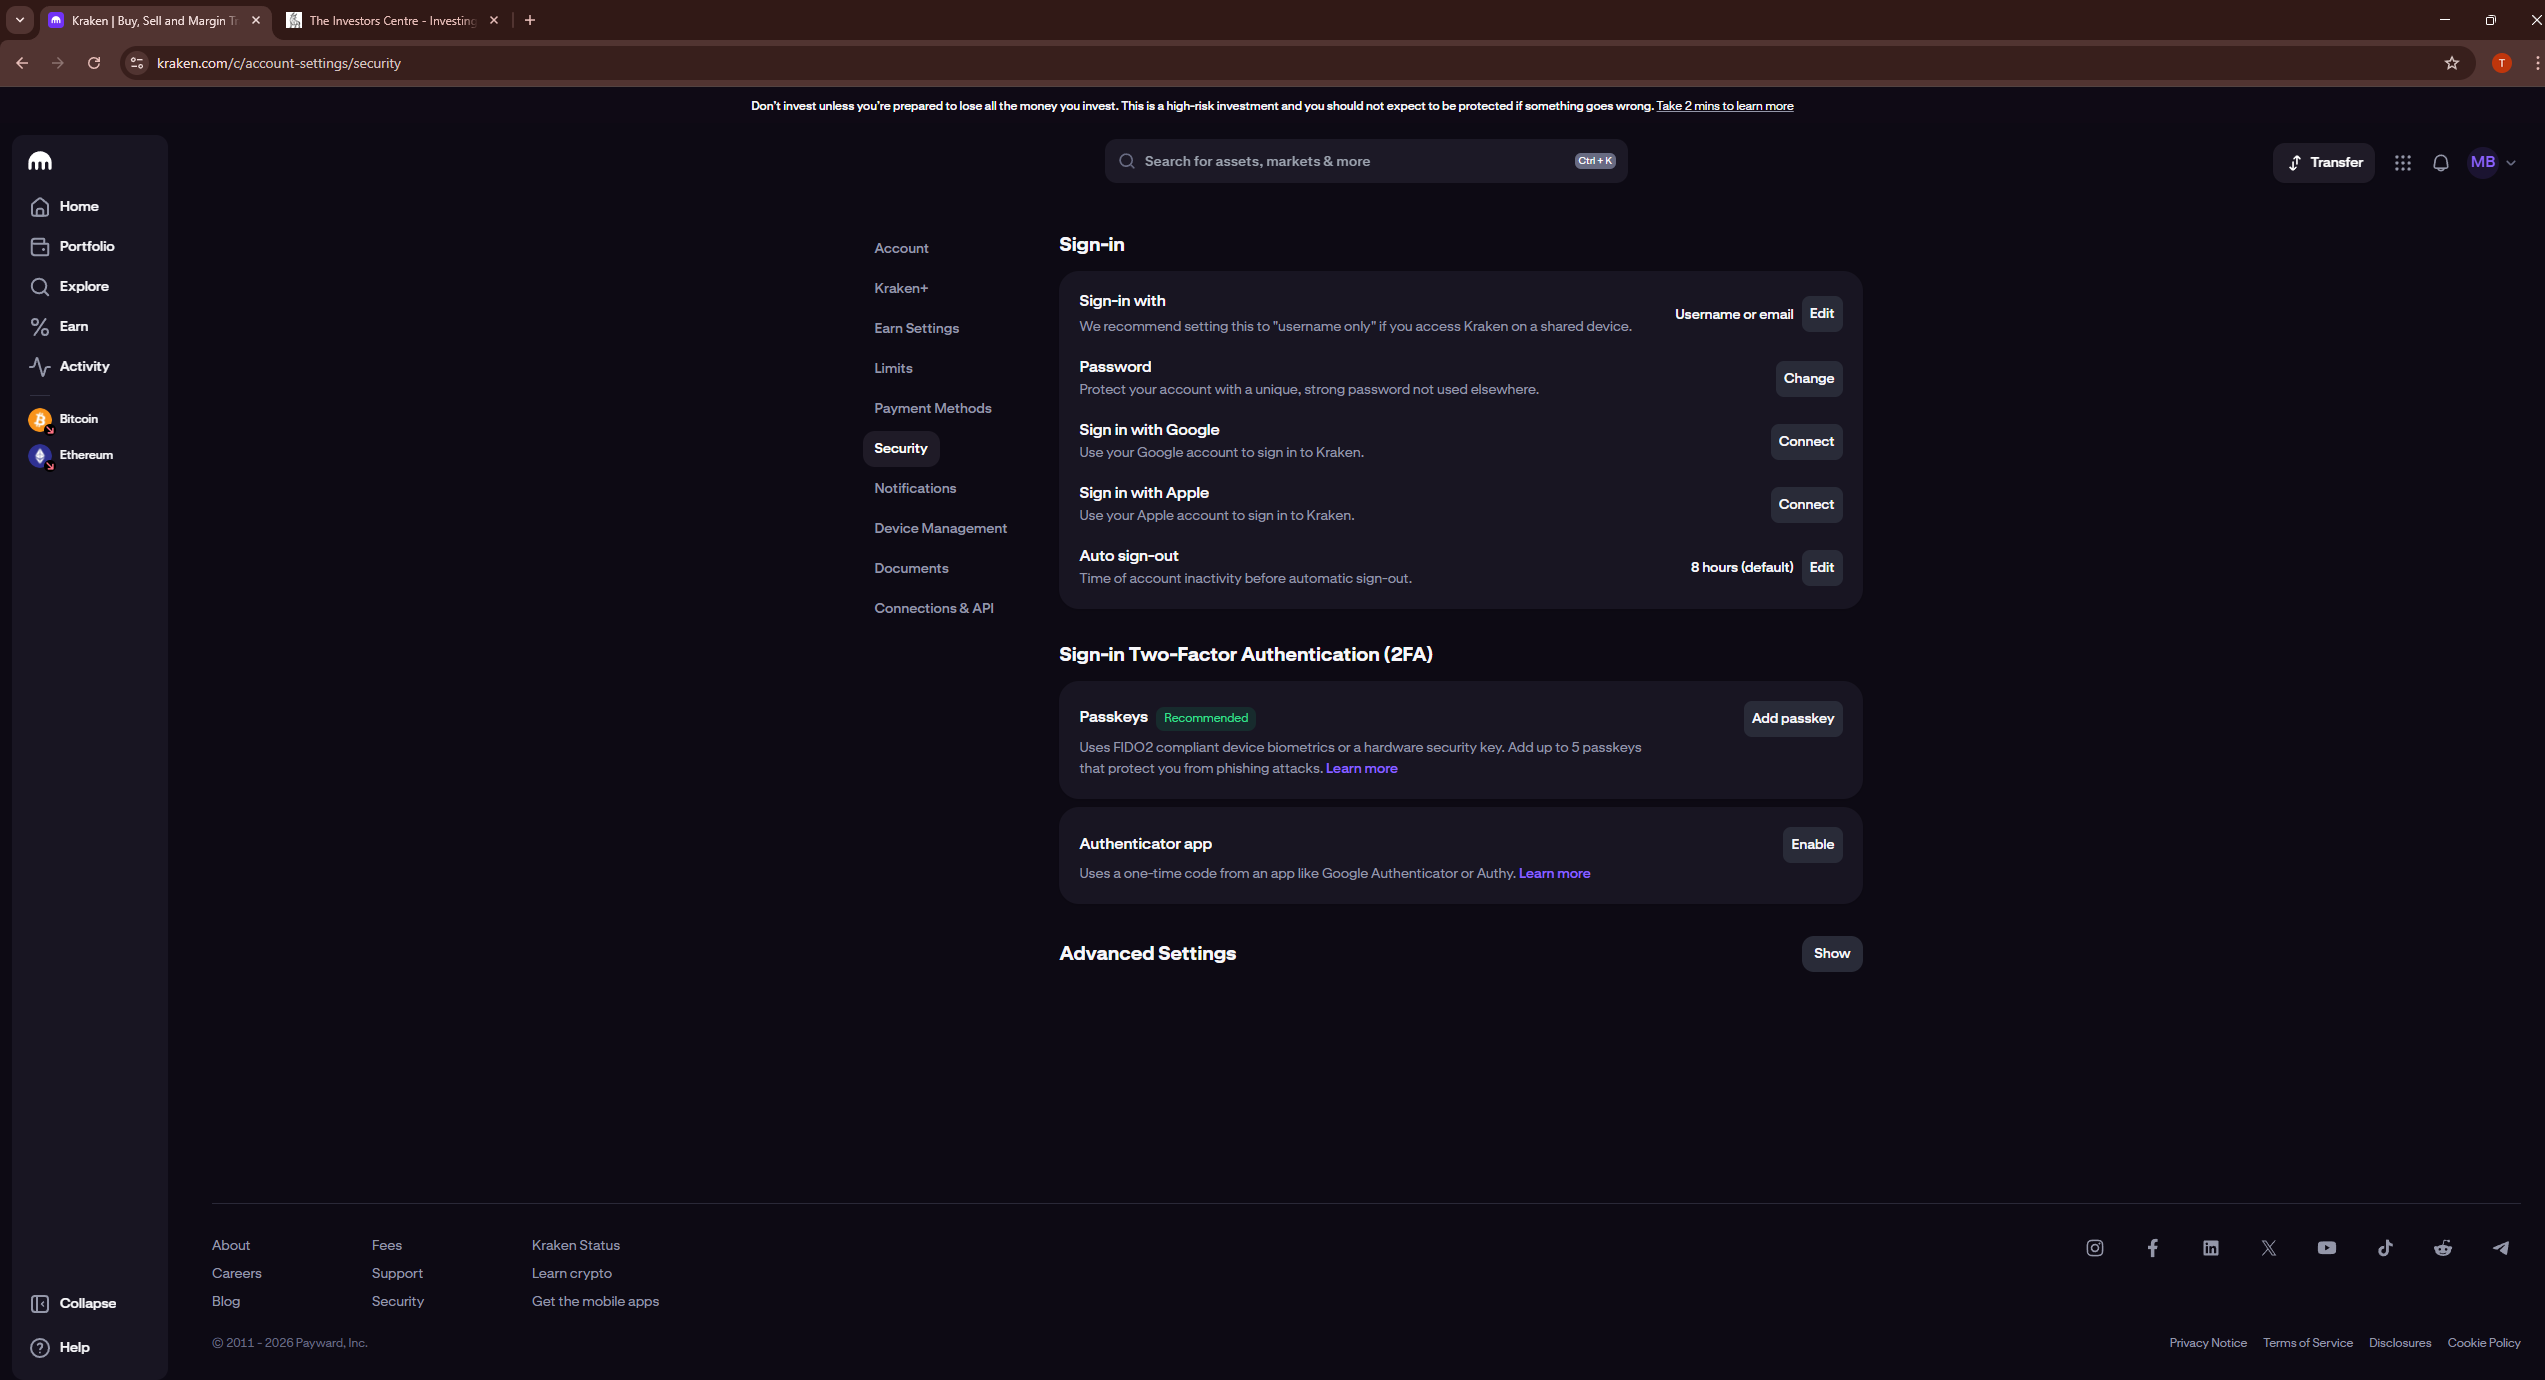Open Payment Methods section

coord(933,408)
